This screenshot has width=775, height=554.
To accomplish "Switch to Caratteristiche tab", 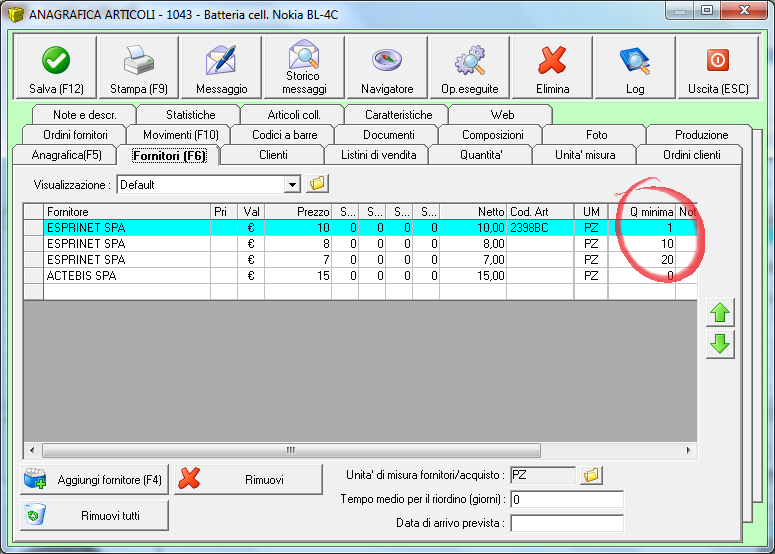I will point(398,115).
